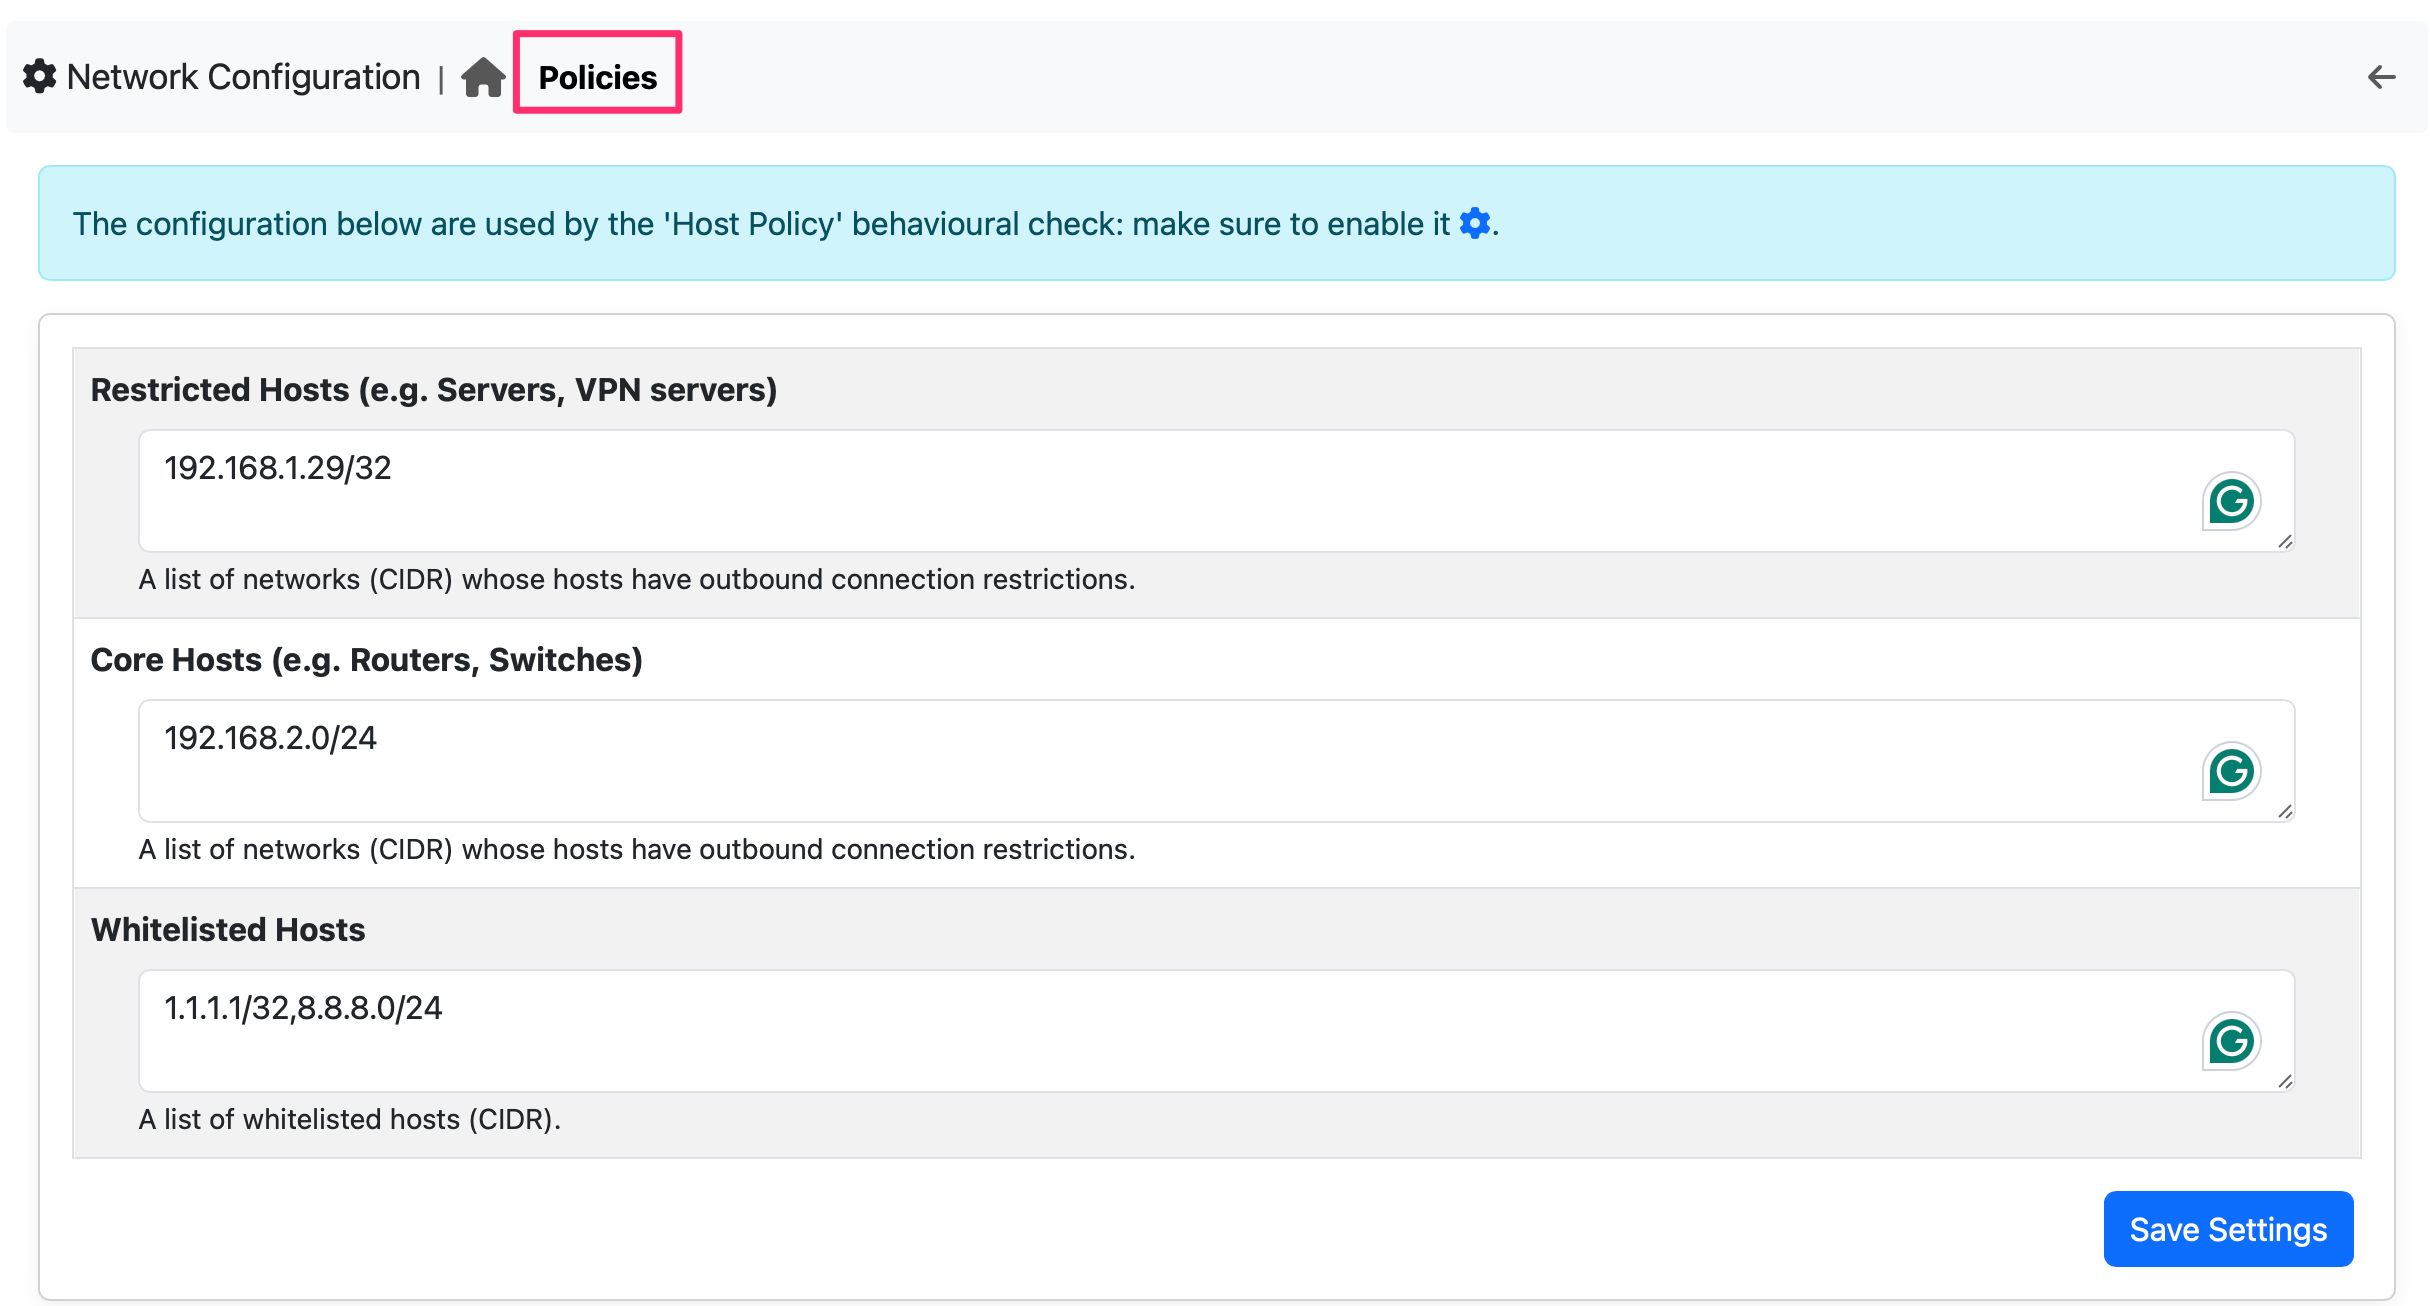Click the Network Configuration title text

click(243, 77)
